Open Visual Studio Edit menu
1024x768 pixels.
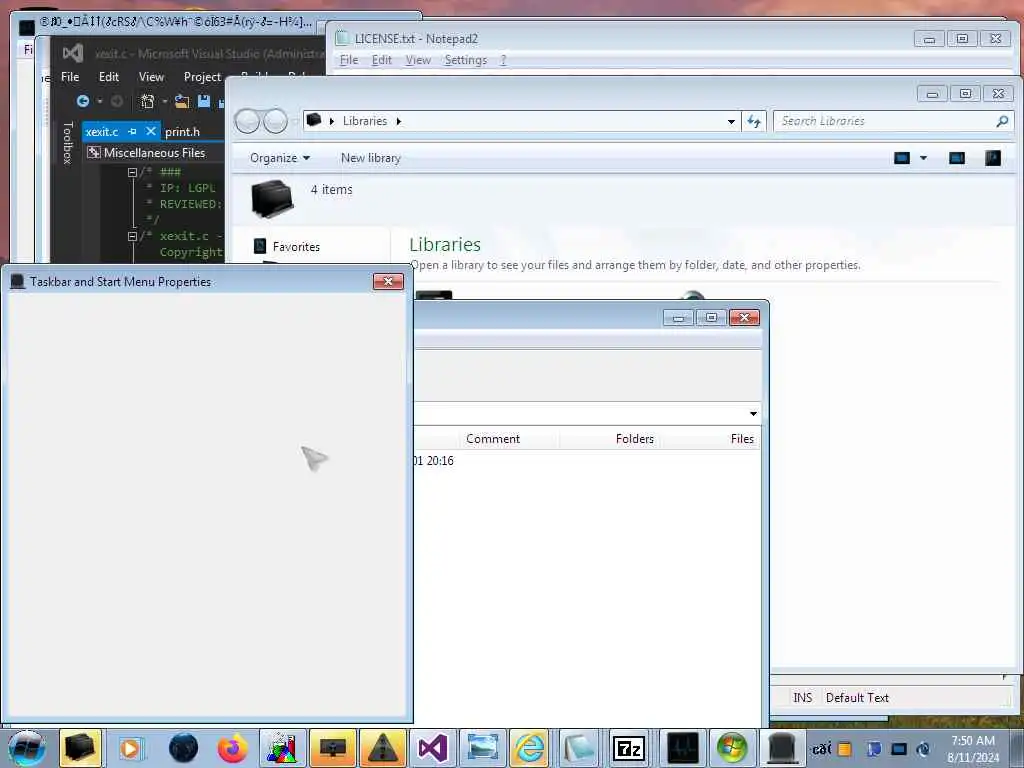coord(108,77)
